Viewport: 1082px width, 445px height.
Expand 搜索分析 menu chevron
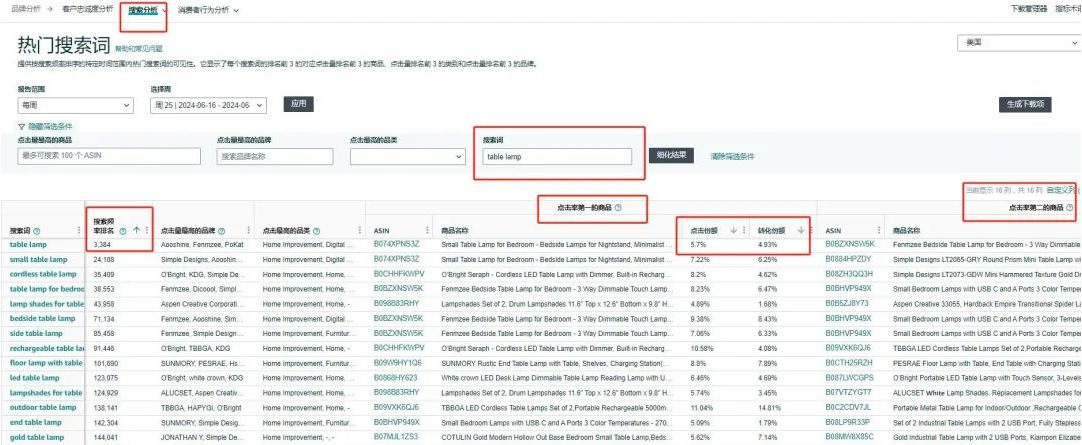point(164,10)
